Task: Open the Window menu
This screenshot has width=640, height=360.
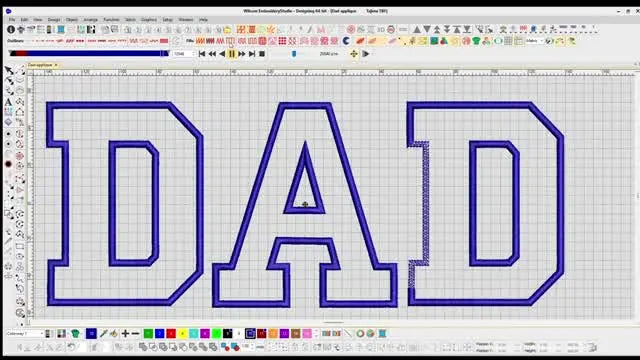Action: (185, 20)
